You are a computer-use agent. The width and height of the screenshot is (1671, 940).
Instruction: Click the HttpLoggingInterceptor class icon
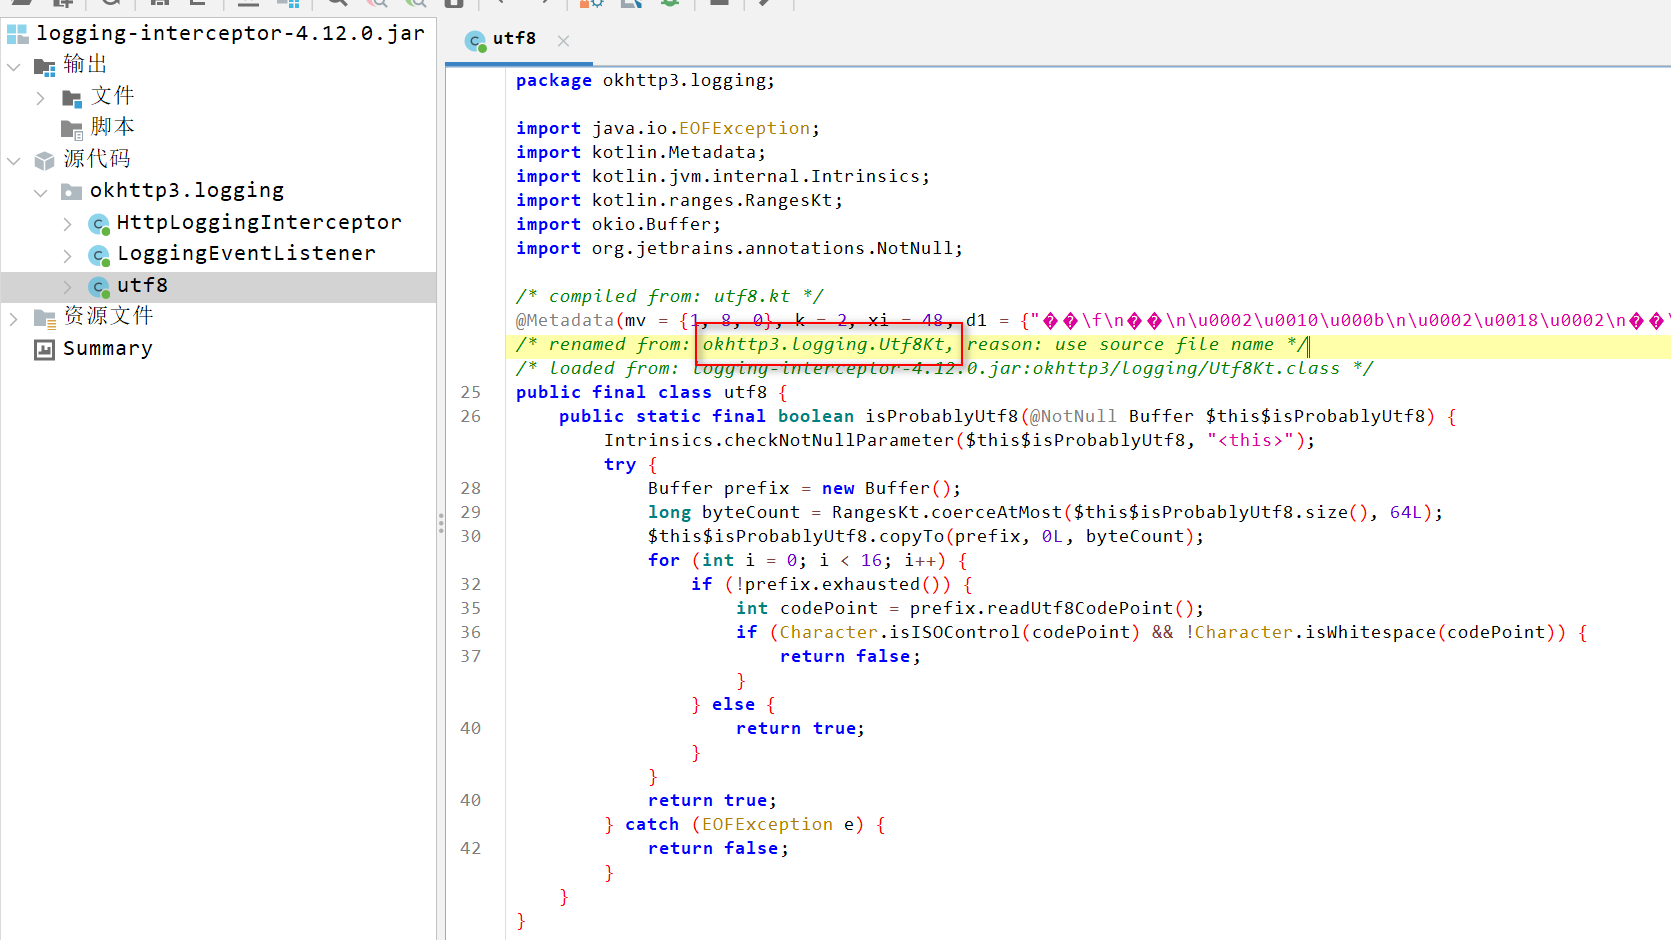click(99, 224)
